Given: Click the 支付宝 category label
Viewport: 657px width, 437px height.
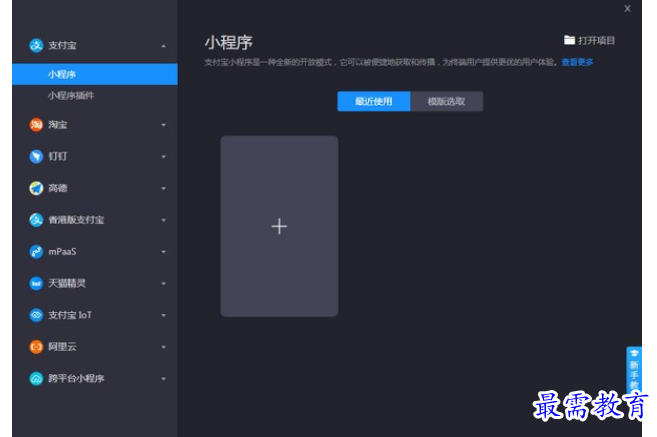Looking at the screenshot, I should (62, 45).
